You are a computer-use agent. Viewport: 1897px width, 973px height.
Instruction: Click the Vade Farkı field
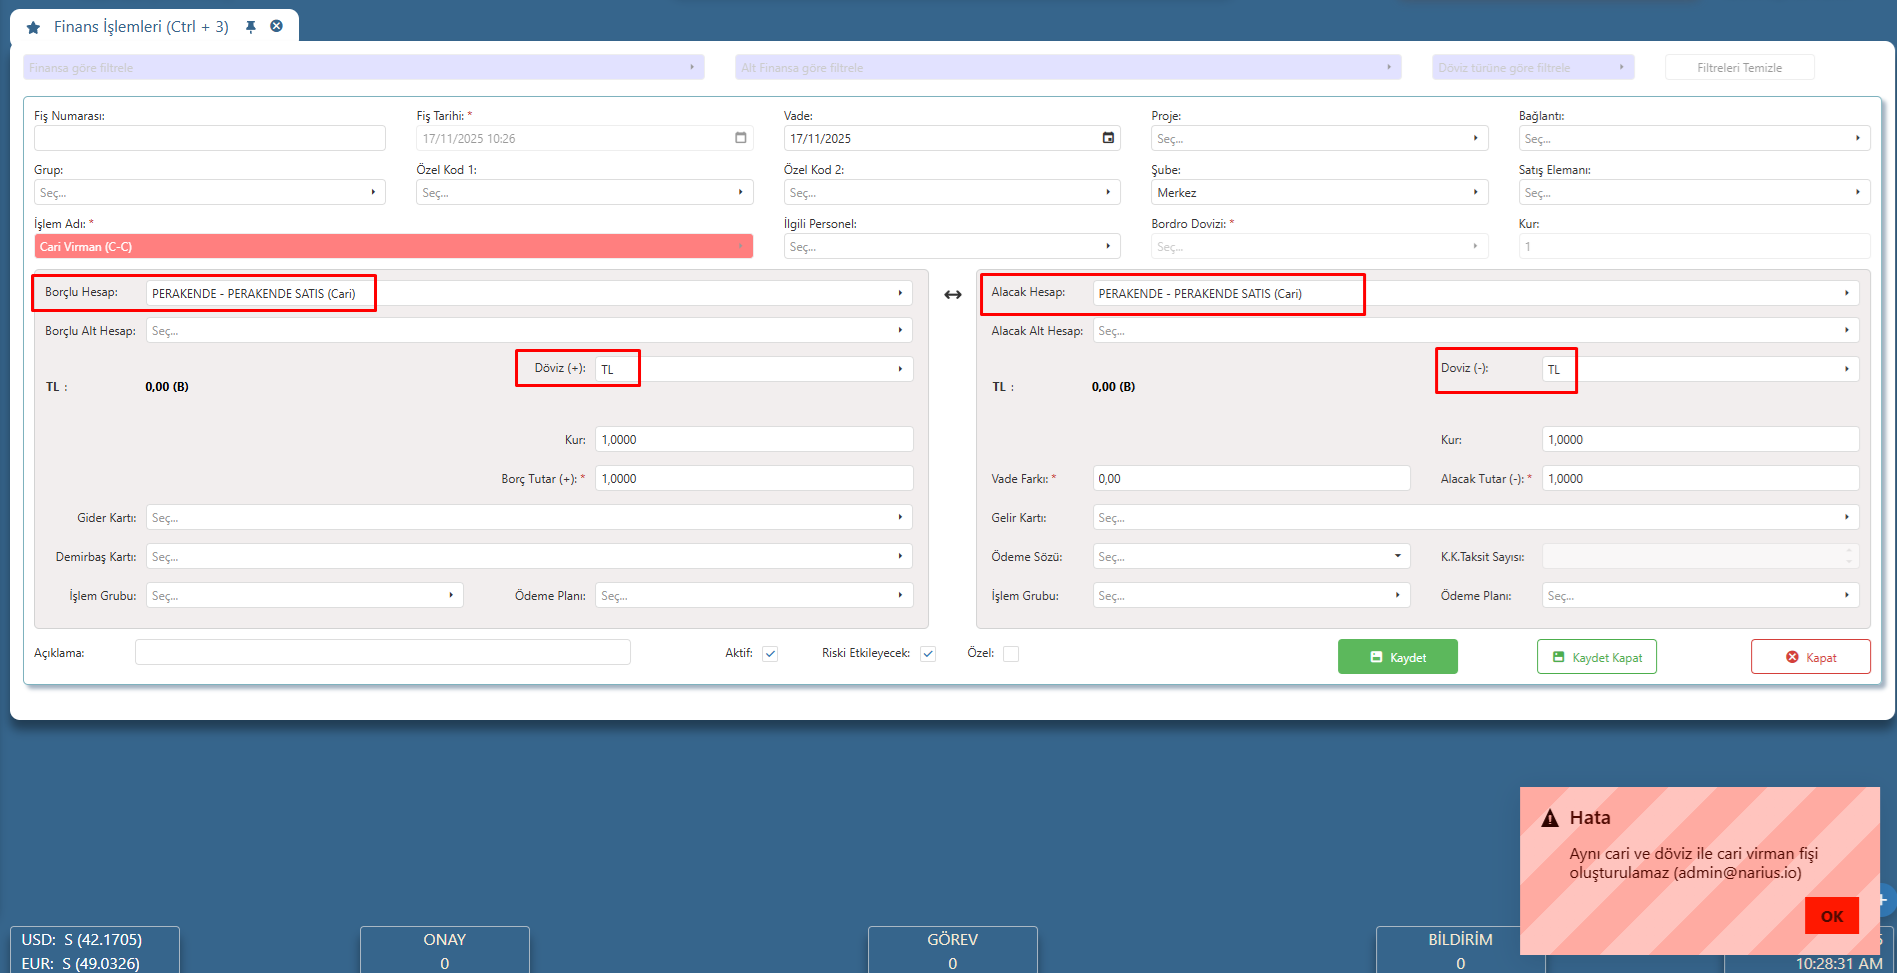click(1252, 478)
